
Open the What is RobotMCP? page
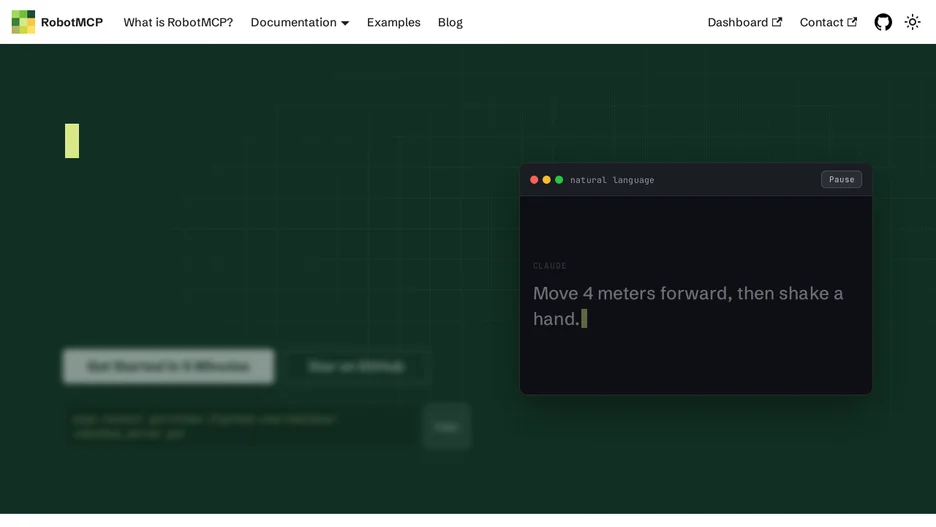[x=178, y=22]
